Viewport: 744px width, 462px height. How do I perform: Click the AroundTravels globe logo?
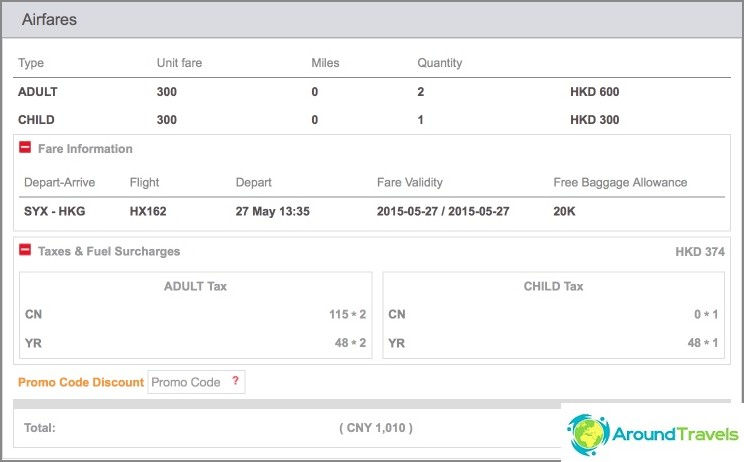(588, 434)
